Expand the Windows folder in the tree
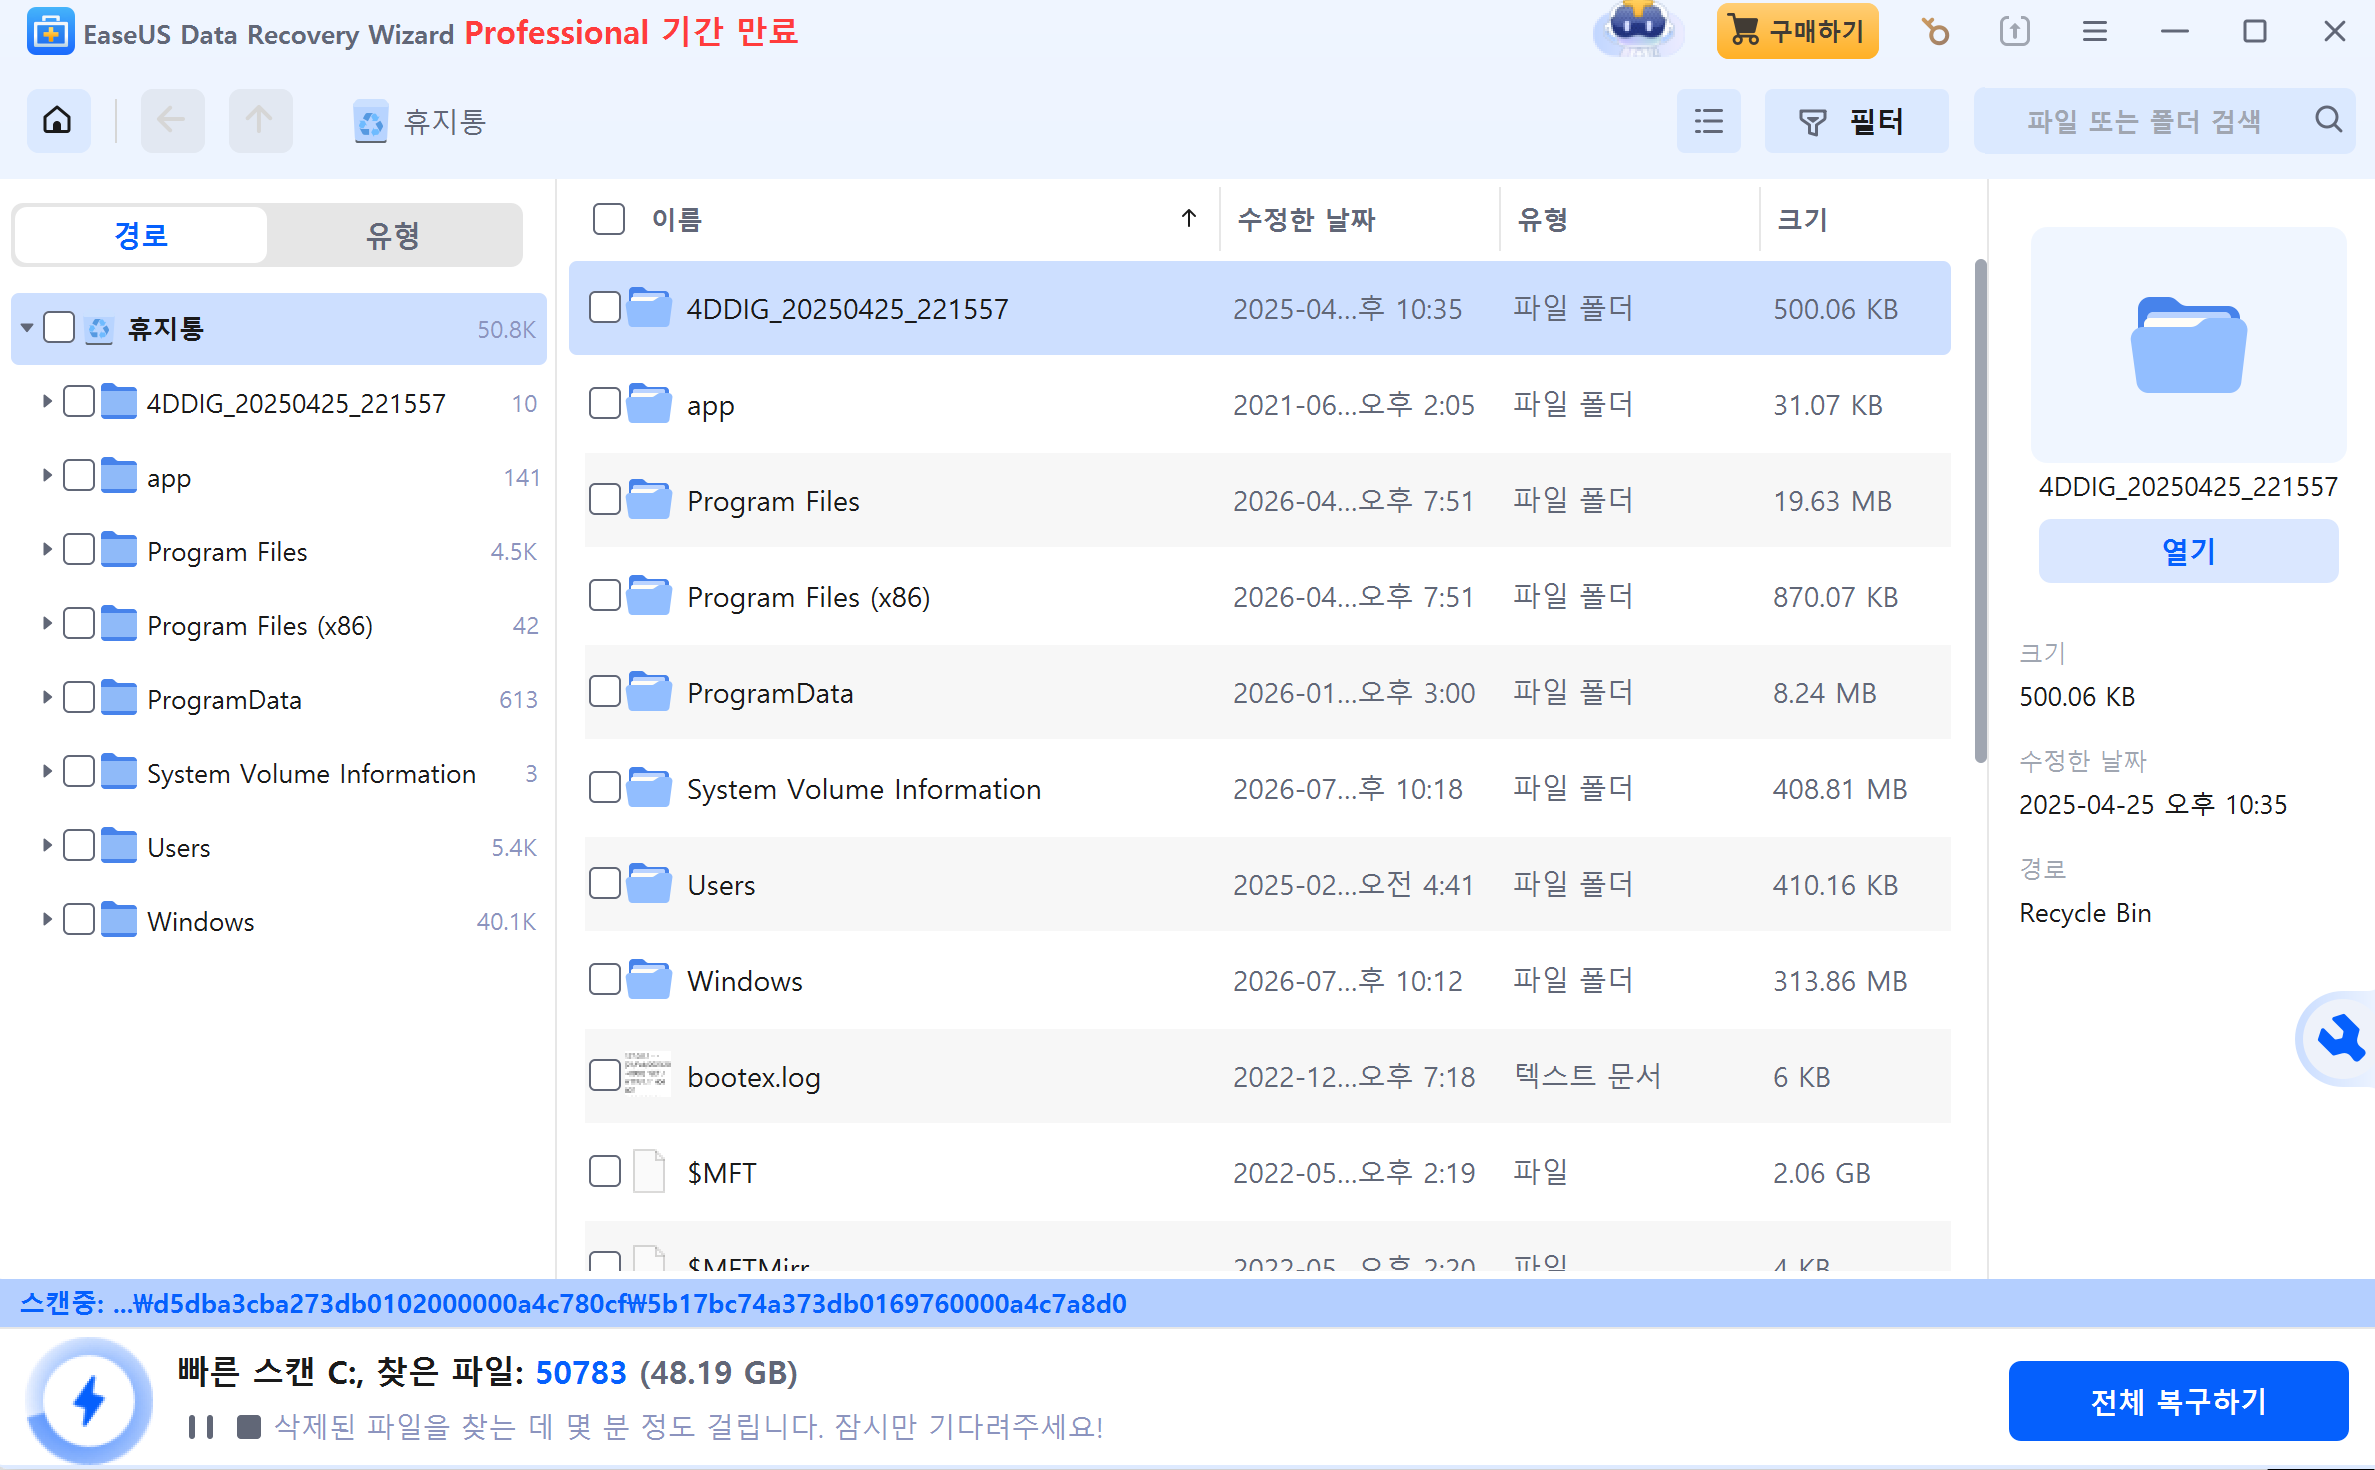Screen dimensions: 2375x1470 46,920
